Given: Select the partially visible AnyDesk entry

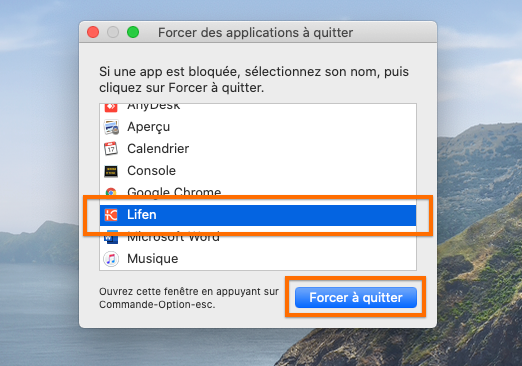Looking at the screenshot, I should point(258,109).
